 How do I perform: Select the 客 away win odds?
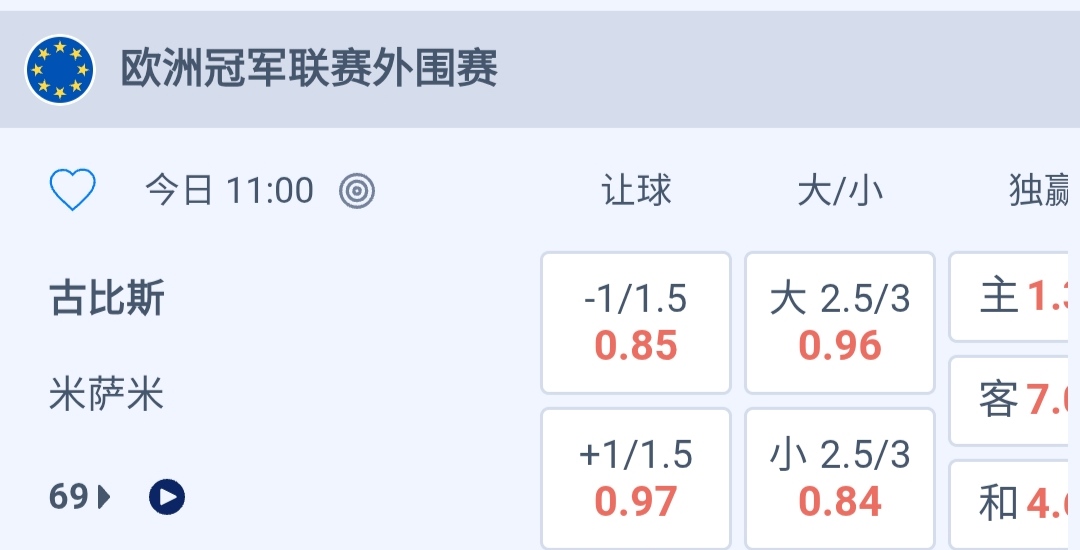point(1012,401)
